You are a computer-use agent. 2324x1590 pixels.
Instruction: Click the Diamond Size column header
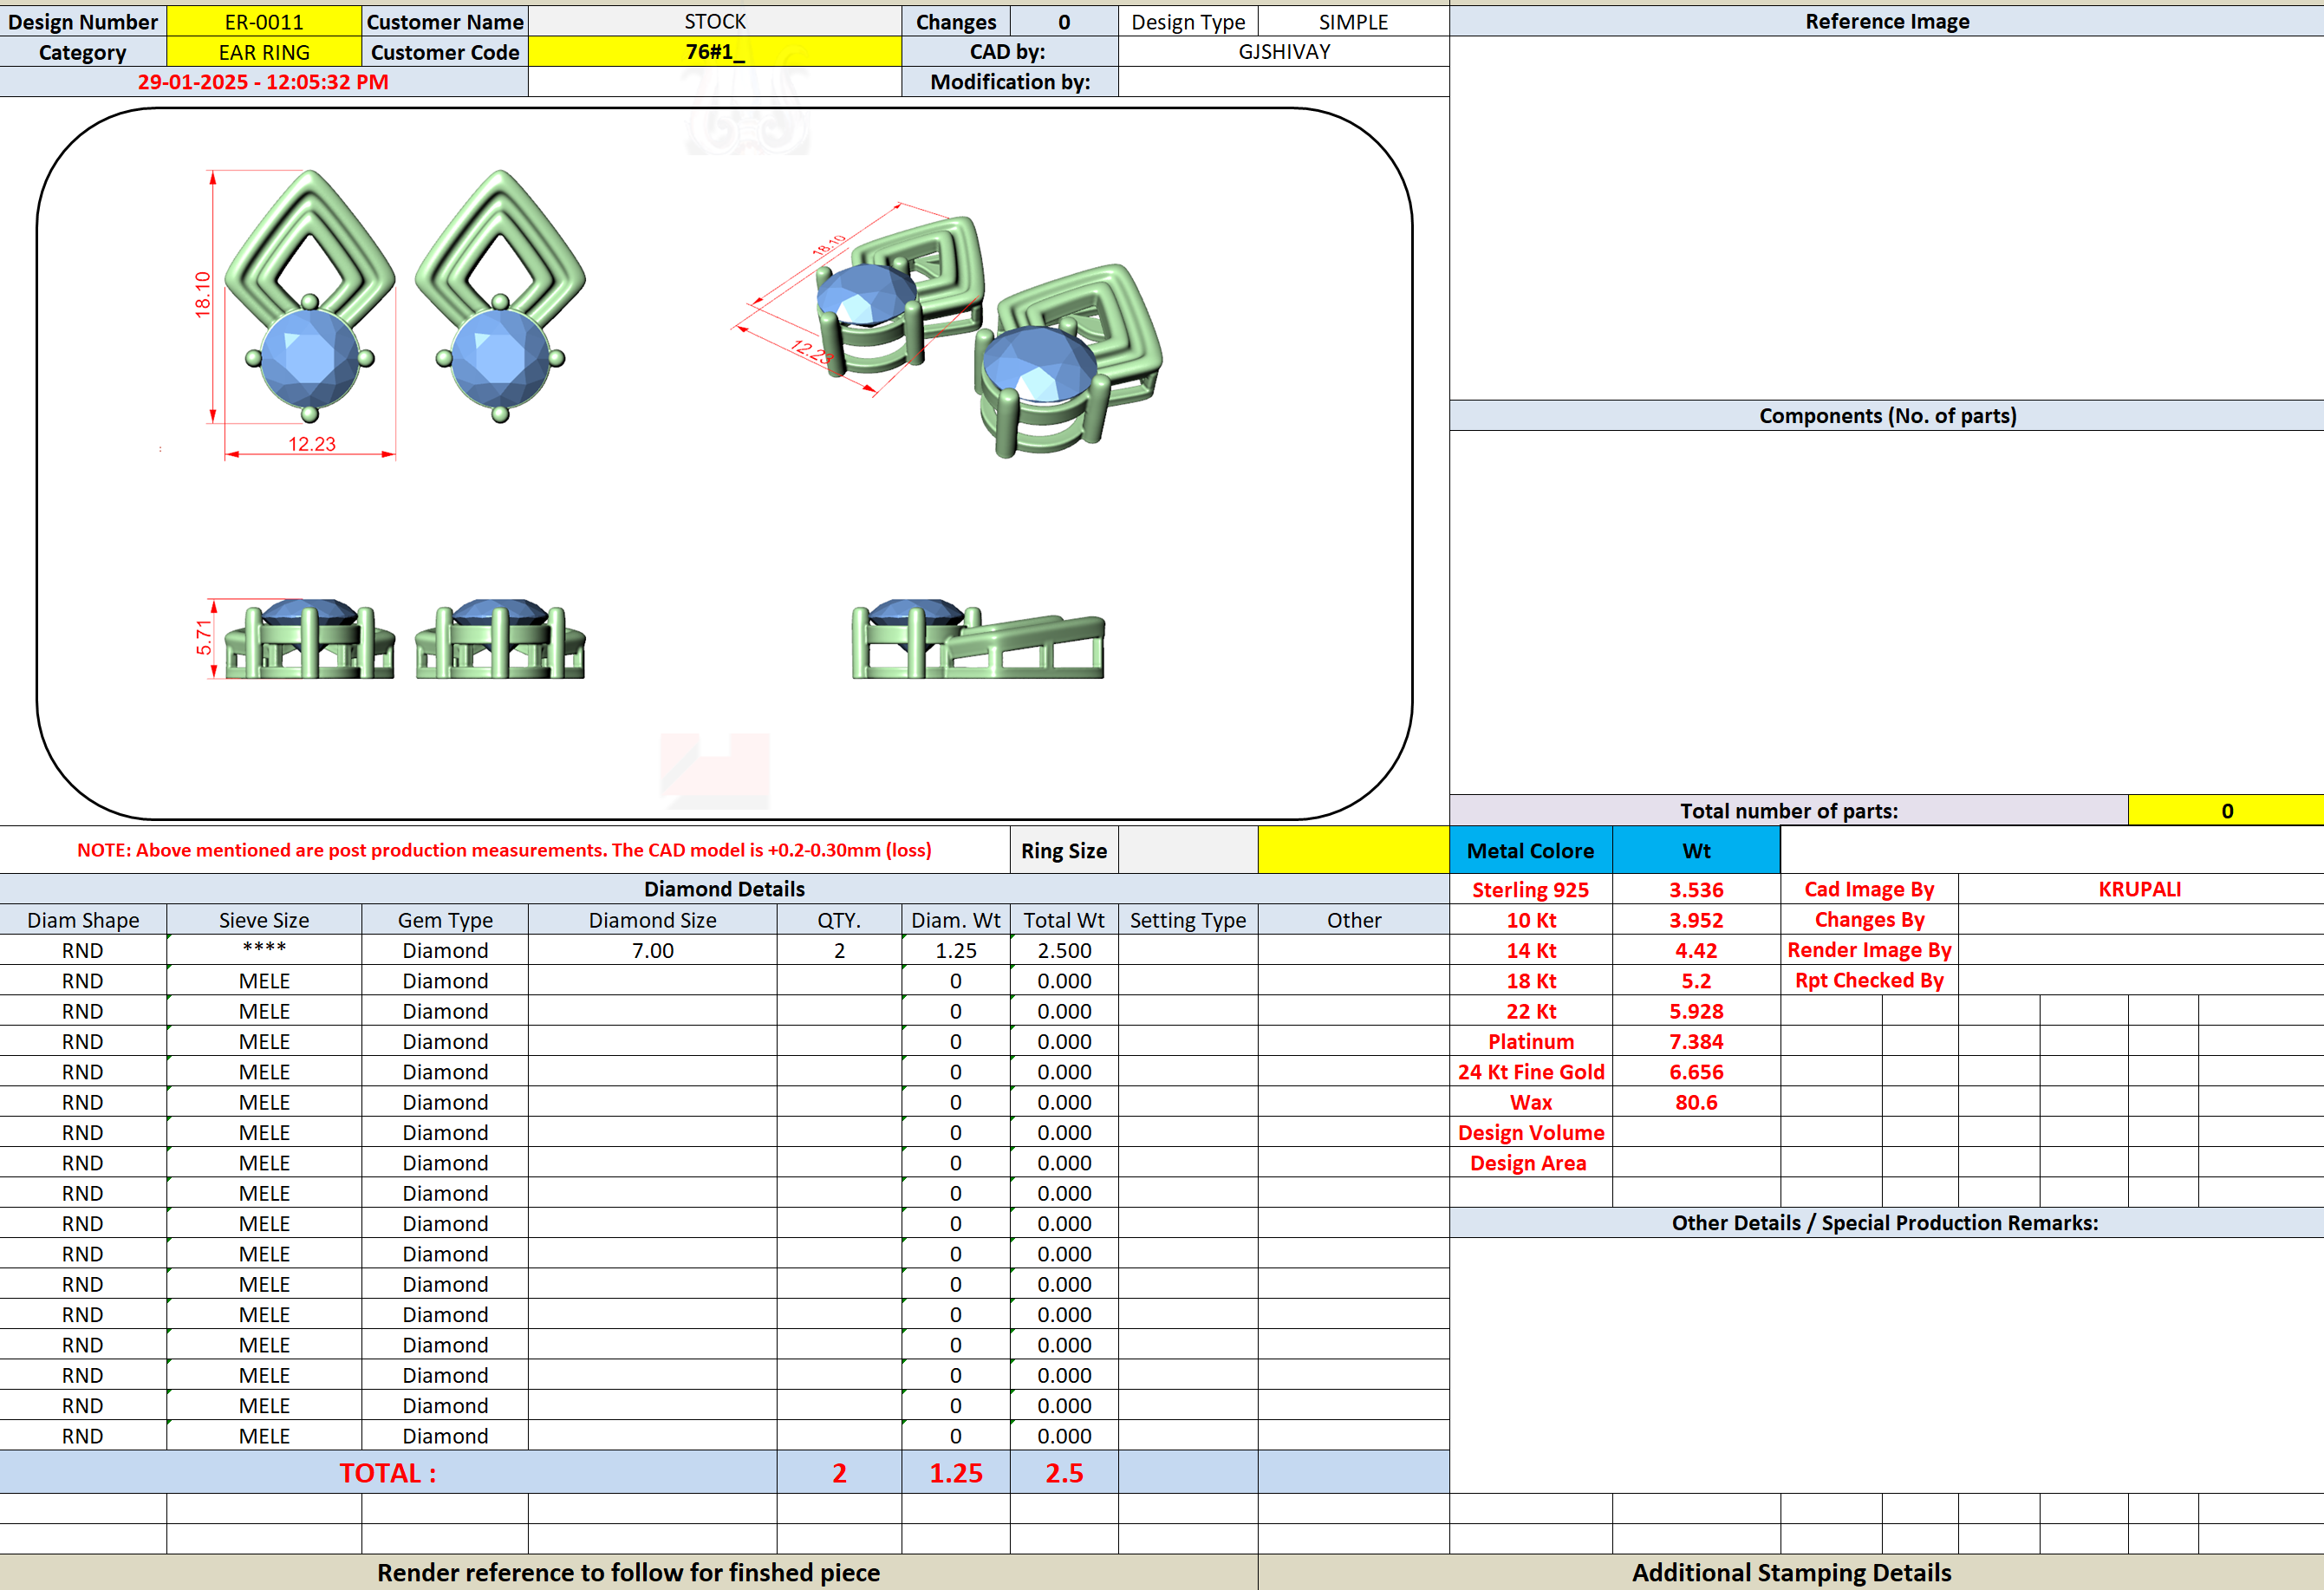tap(652, 920)
